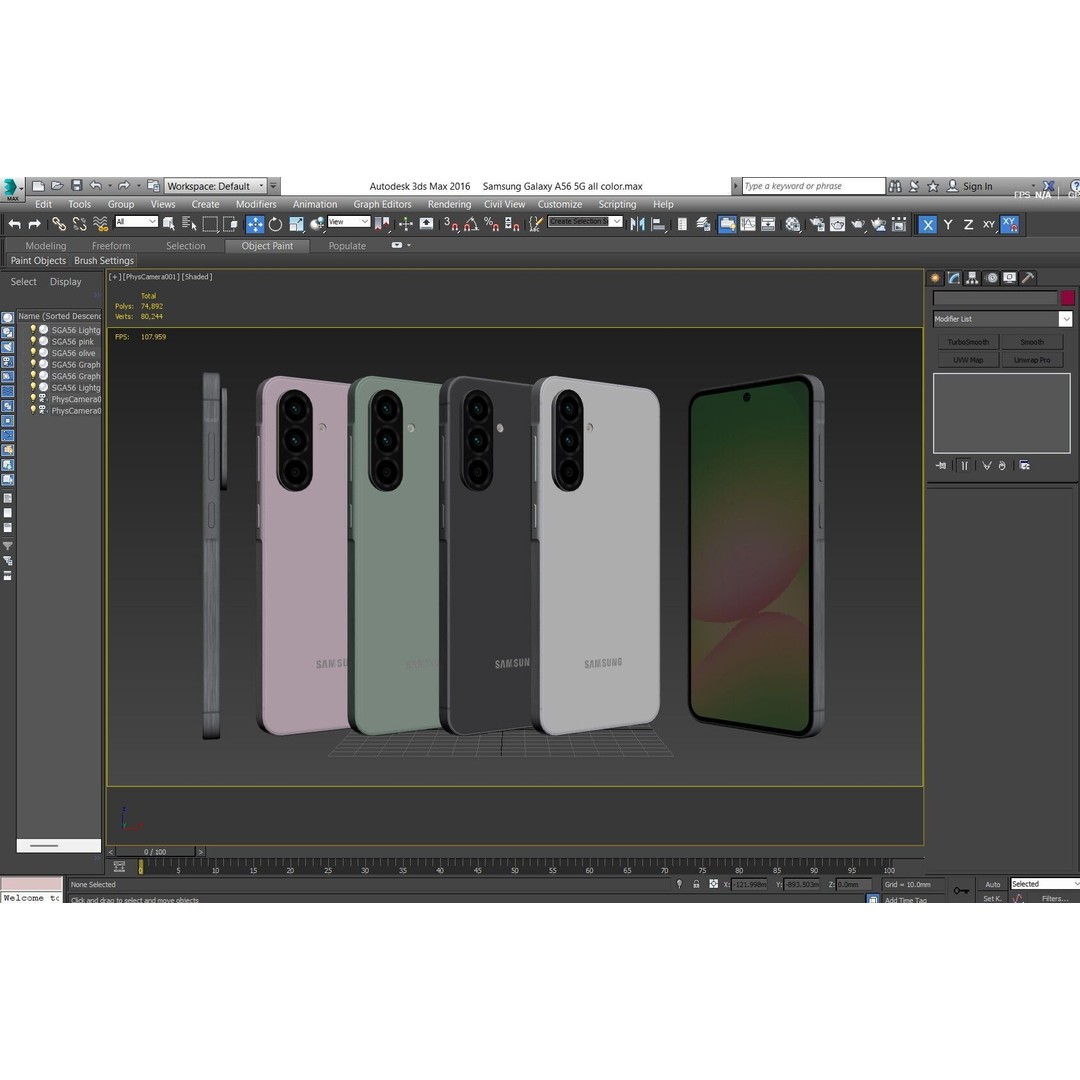Open the Material Editor icon

click(793, 224)
